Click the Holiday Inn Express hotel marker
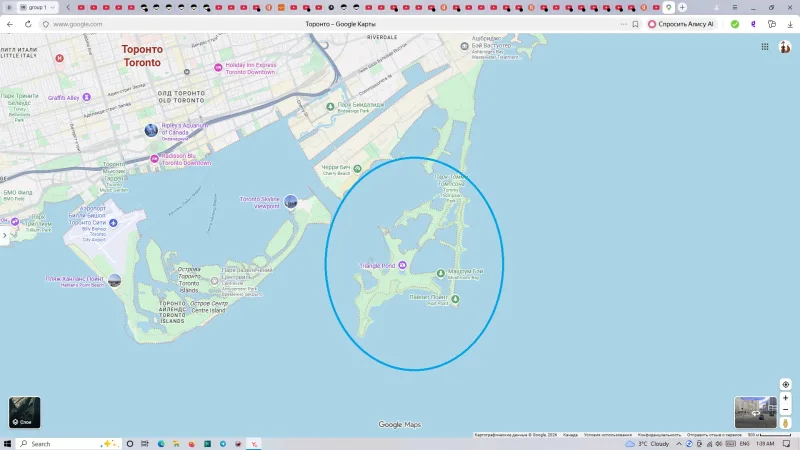The image size is (800, 450). click(218, 67)
